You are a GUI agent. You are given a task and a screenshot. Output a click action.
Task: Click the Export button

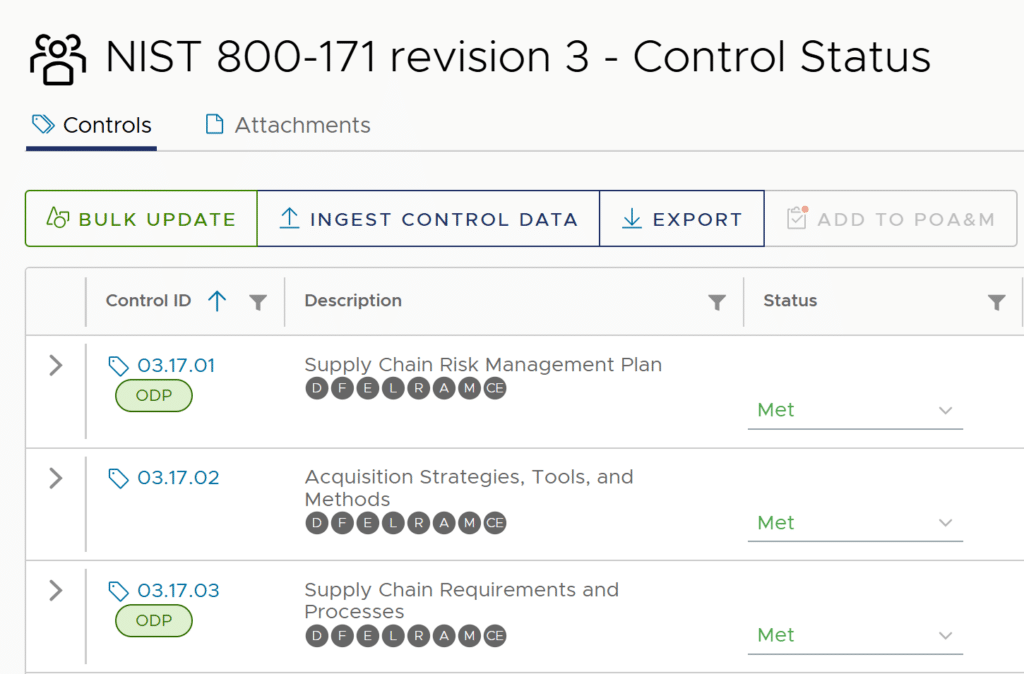click(x=682, y=219)
